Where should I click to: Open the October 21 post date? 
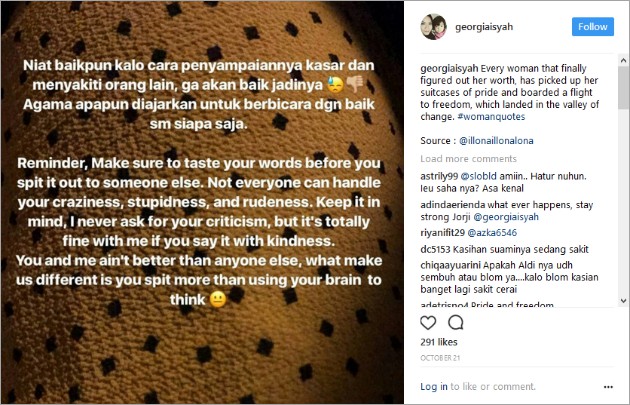[x=440, y=358]
